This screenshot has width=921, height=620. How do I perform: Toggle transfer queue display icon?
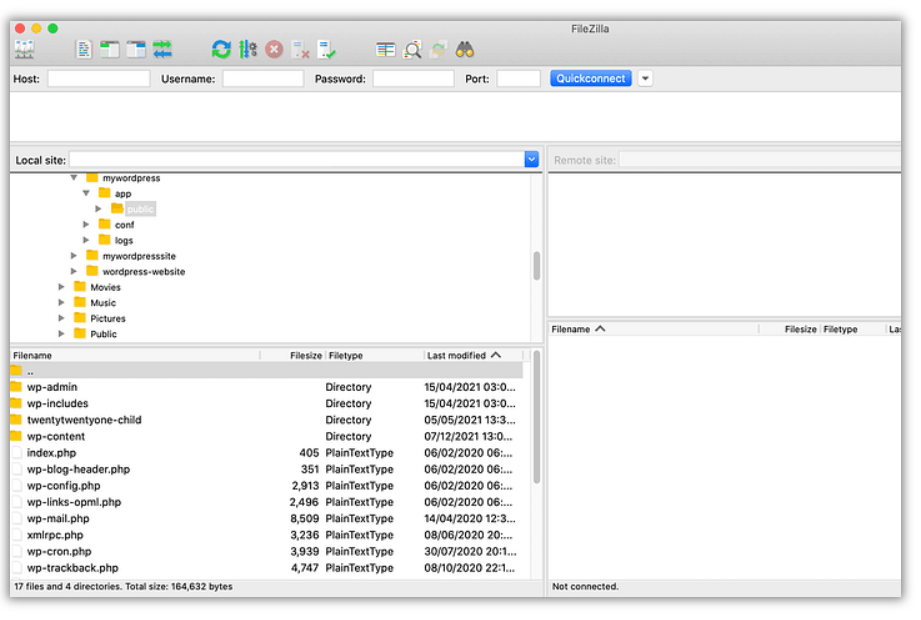(163, 49)
